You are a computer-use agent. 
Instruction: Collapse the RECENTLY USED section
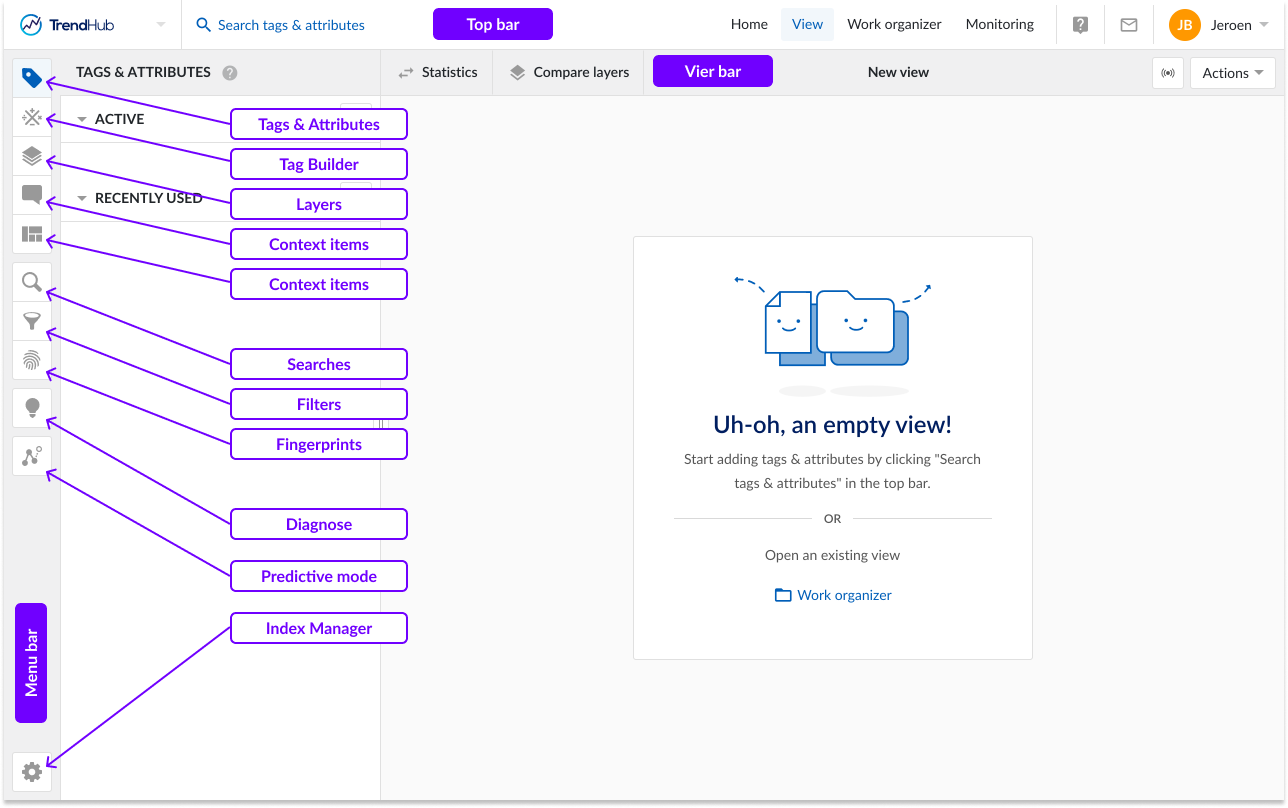pos(83,198)
